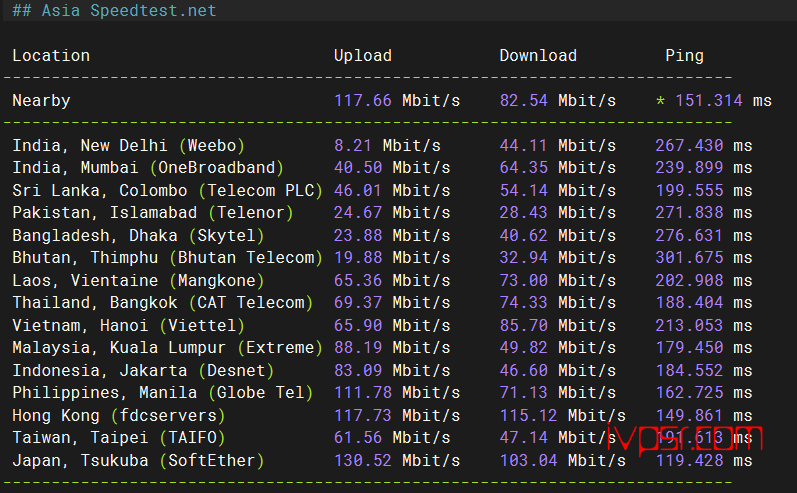Click 'Bhutan, Thimphu (Bhutan Telecom)' text
Screen dimensions: 797x493
(167, 258)
